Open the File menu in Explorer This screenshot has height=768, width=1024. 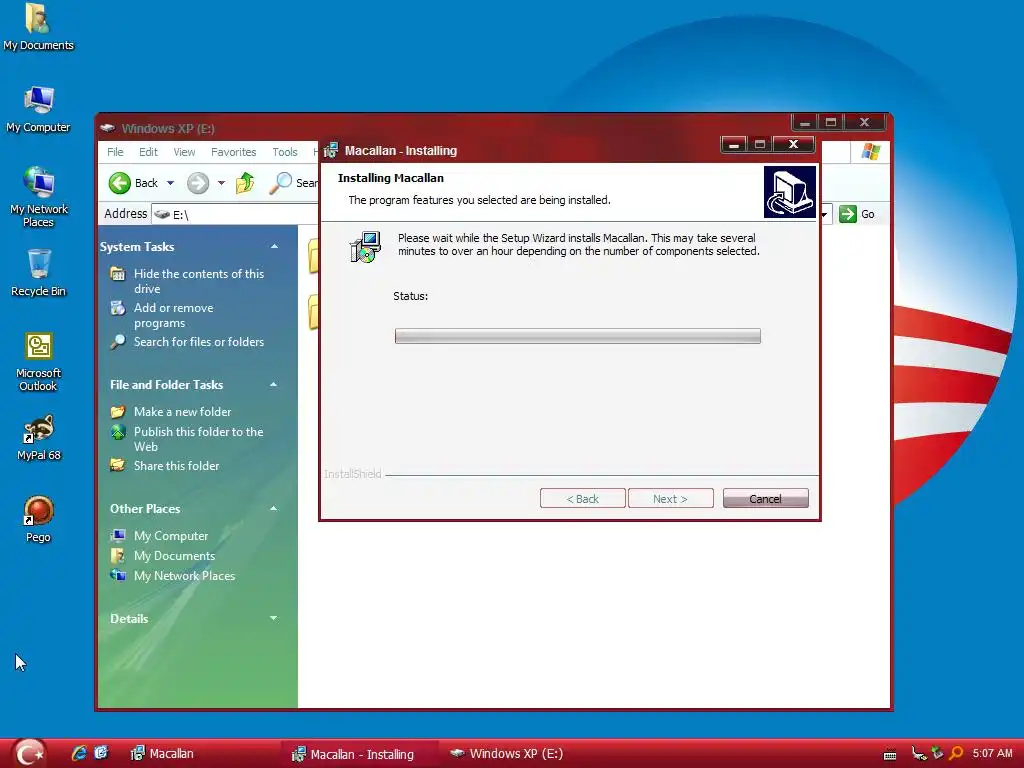tap(116, 152)
